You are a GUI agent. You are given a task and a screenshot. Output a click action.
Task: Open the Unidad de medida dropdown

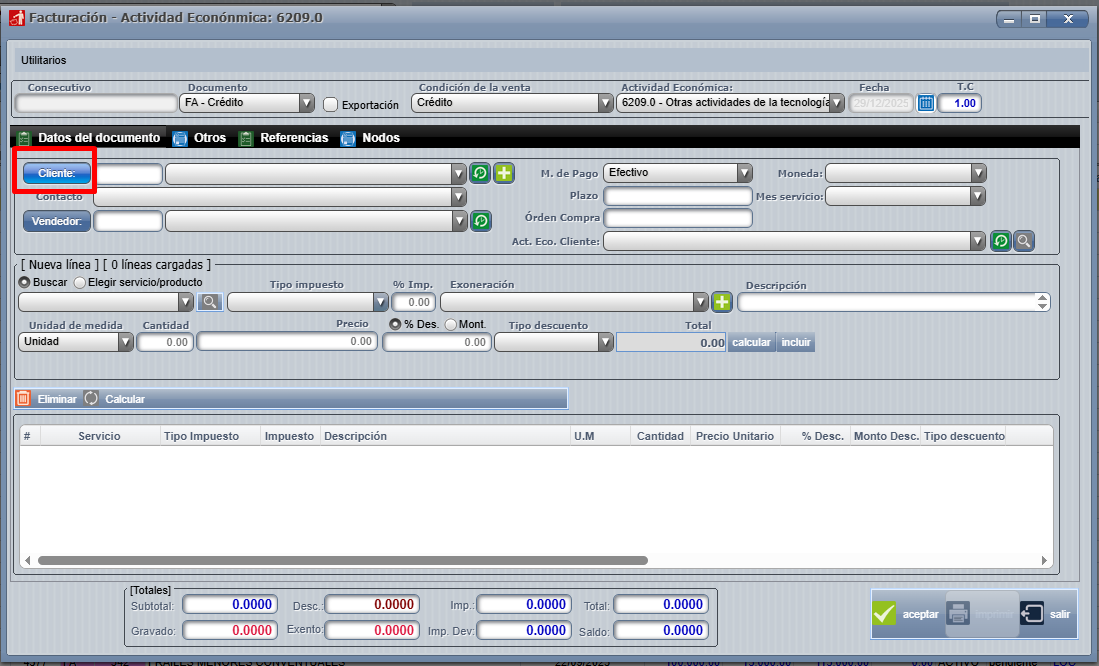pyautogui.click(x=125, y=342)
